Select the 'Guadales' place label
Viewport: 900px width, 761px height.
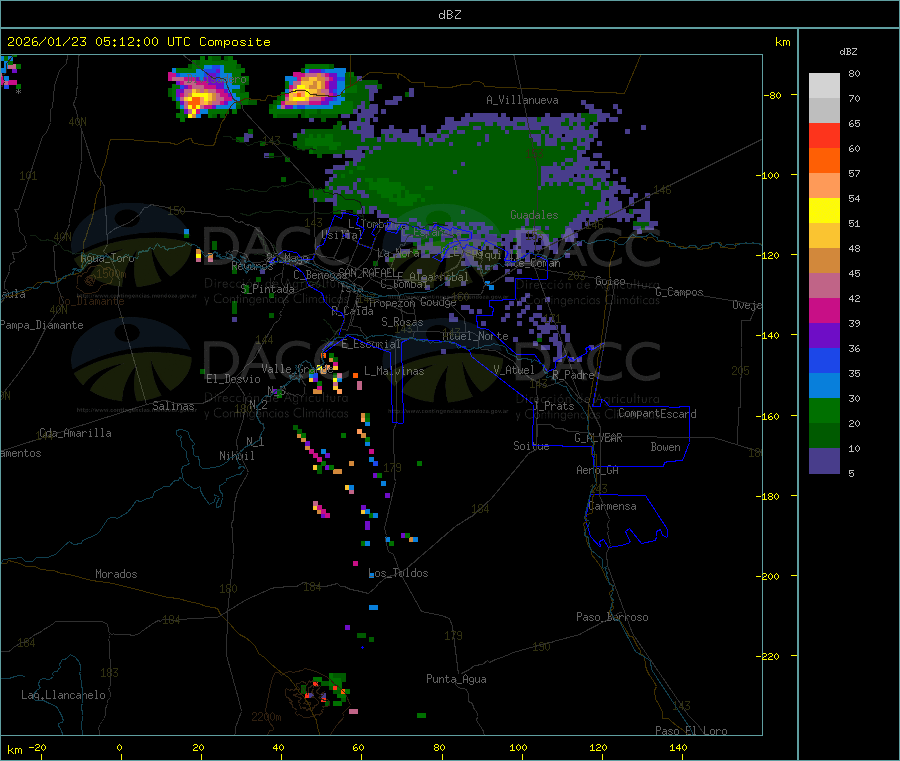(534, 215)
